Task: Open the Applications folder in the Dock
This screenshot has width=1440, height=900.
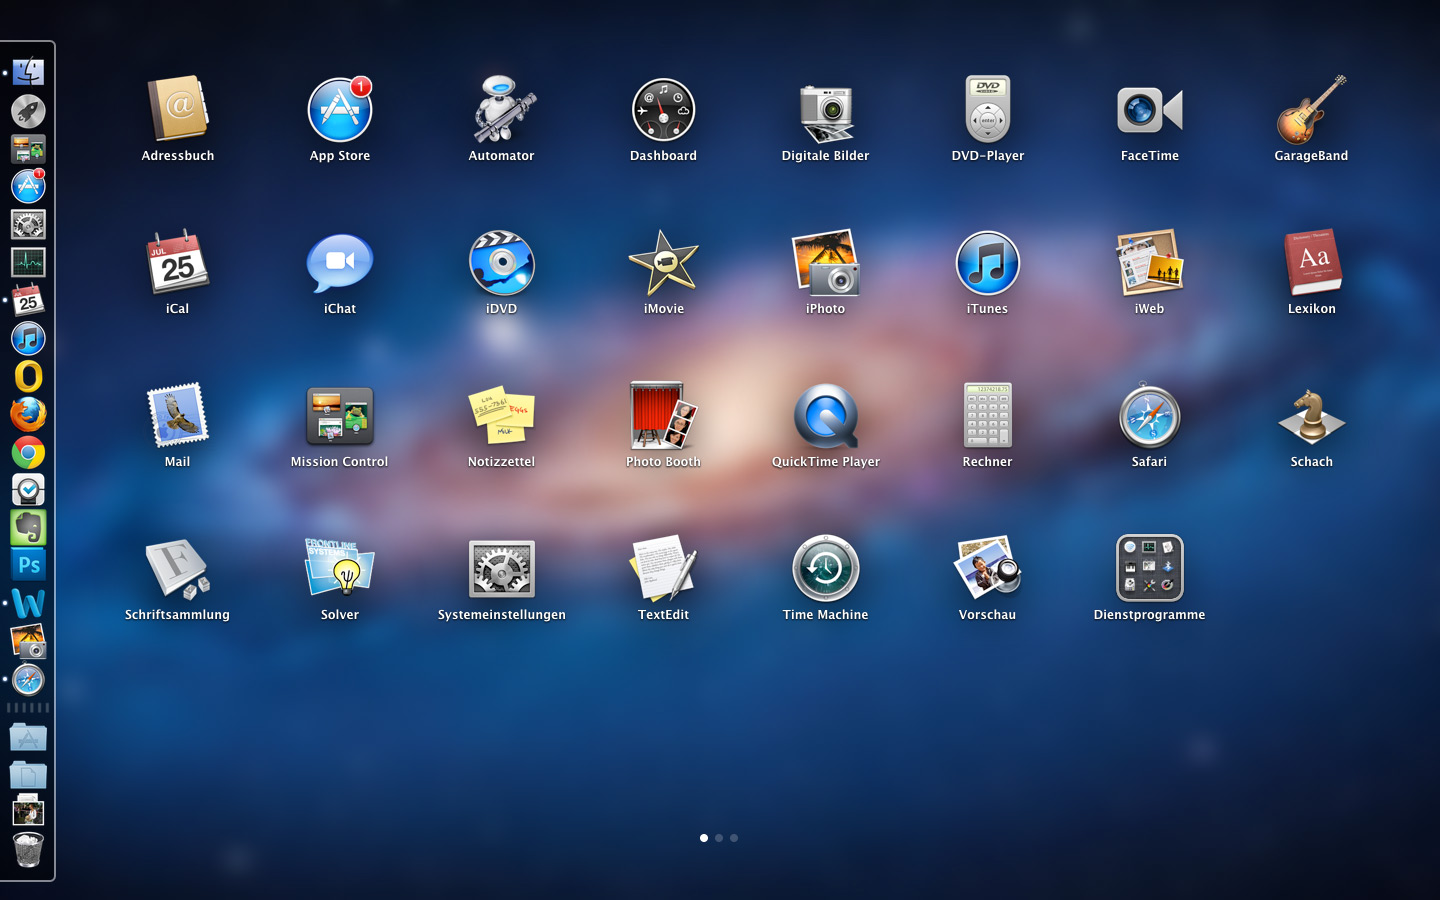Action: (x=28, y=738)
